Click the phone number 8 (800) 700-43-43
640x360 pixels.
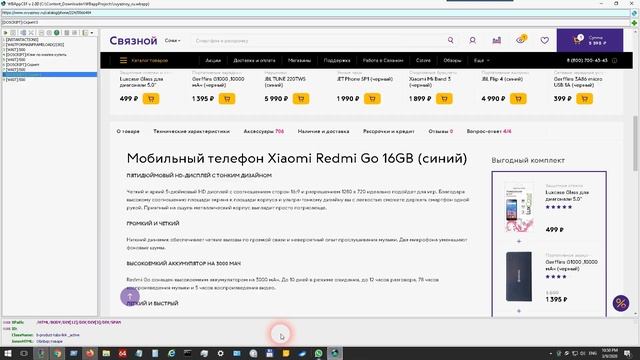click(x=587, y=60)
